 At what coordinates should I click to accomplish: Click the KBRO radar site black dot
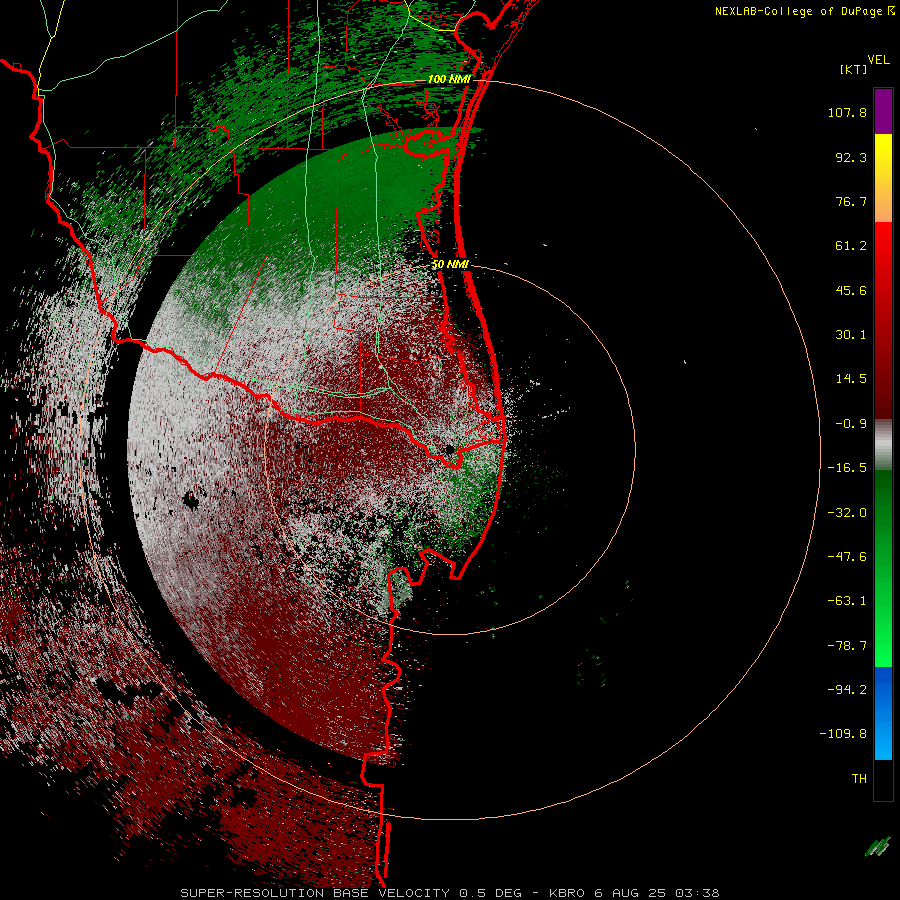click(450, 450)
